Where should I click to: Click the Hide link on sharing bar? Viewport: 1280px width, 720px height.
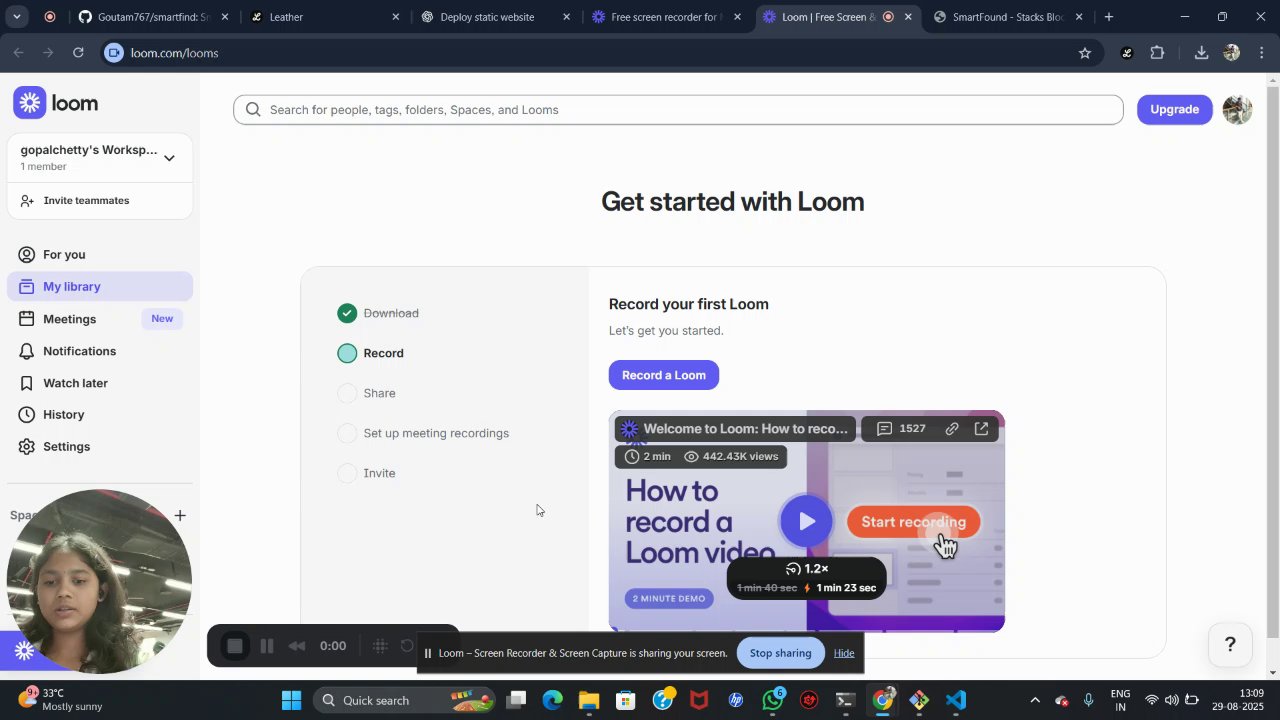(844, 653)
